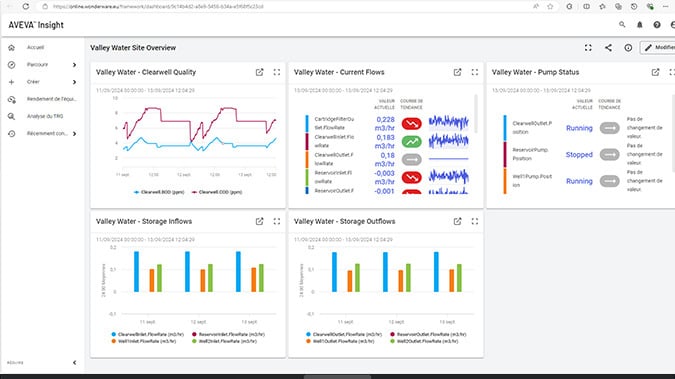Open Analyse du TRG menu item

45,116
